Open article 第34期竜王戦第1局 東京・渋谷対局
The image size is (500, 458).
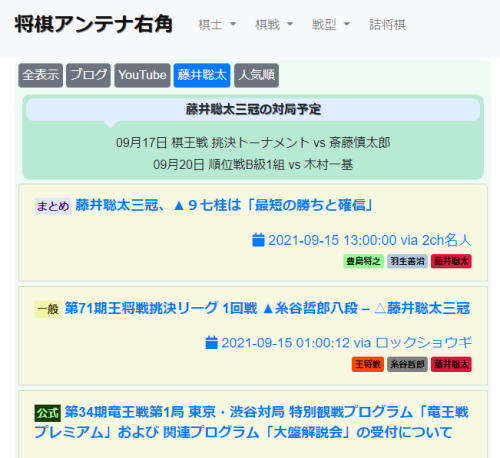[x=252, y=422]
